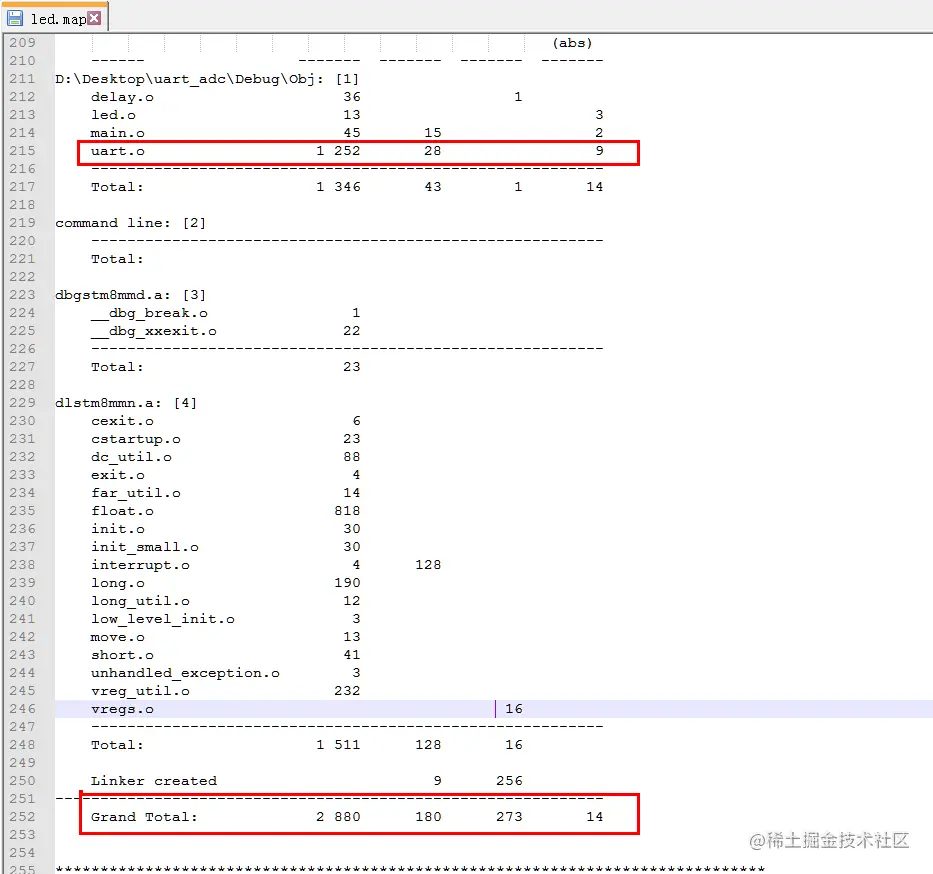Click the '(abs)' column header text
This screenshot has width=933, height=874.
572,43
